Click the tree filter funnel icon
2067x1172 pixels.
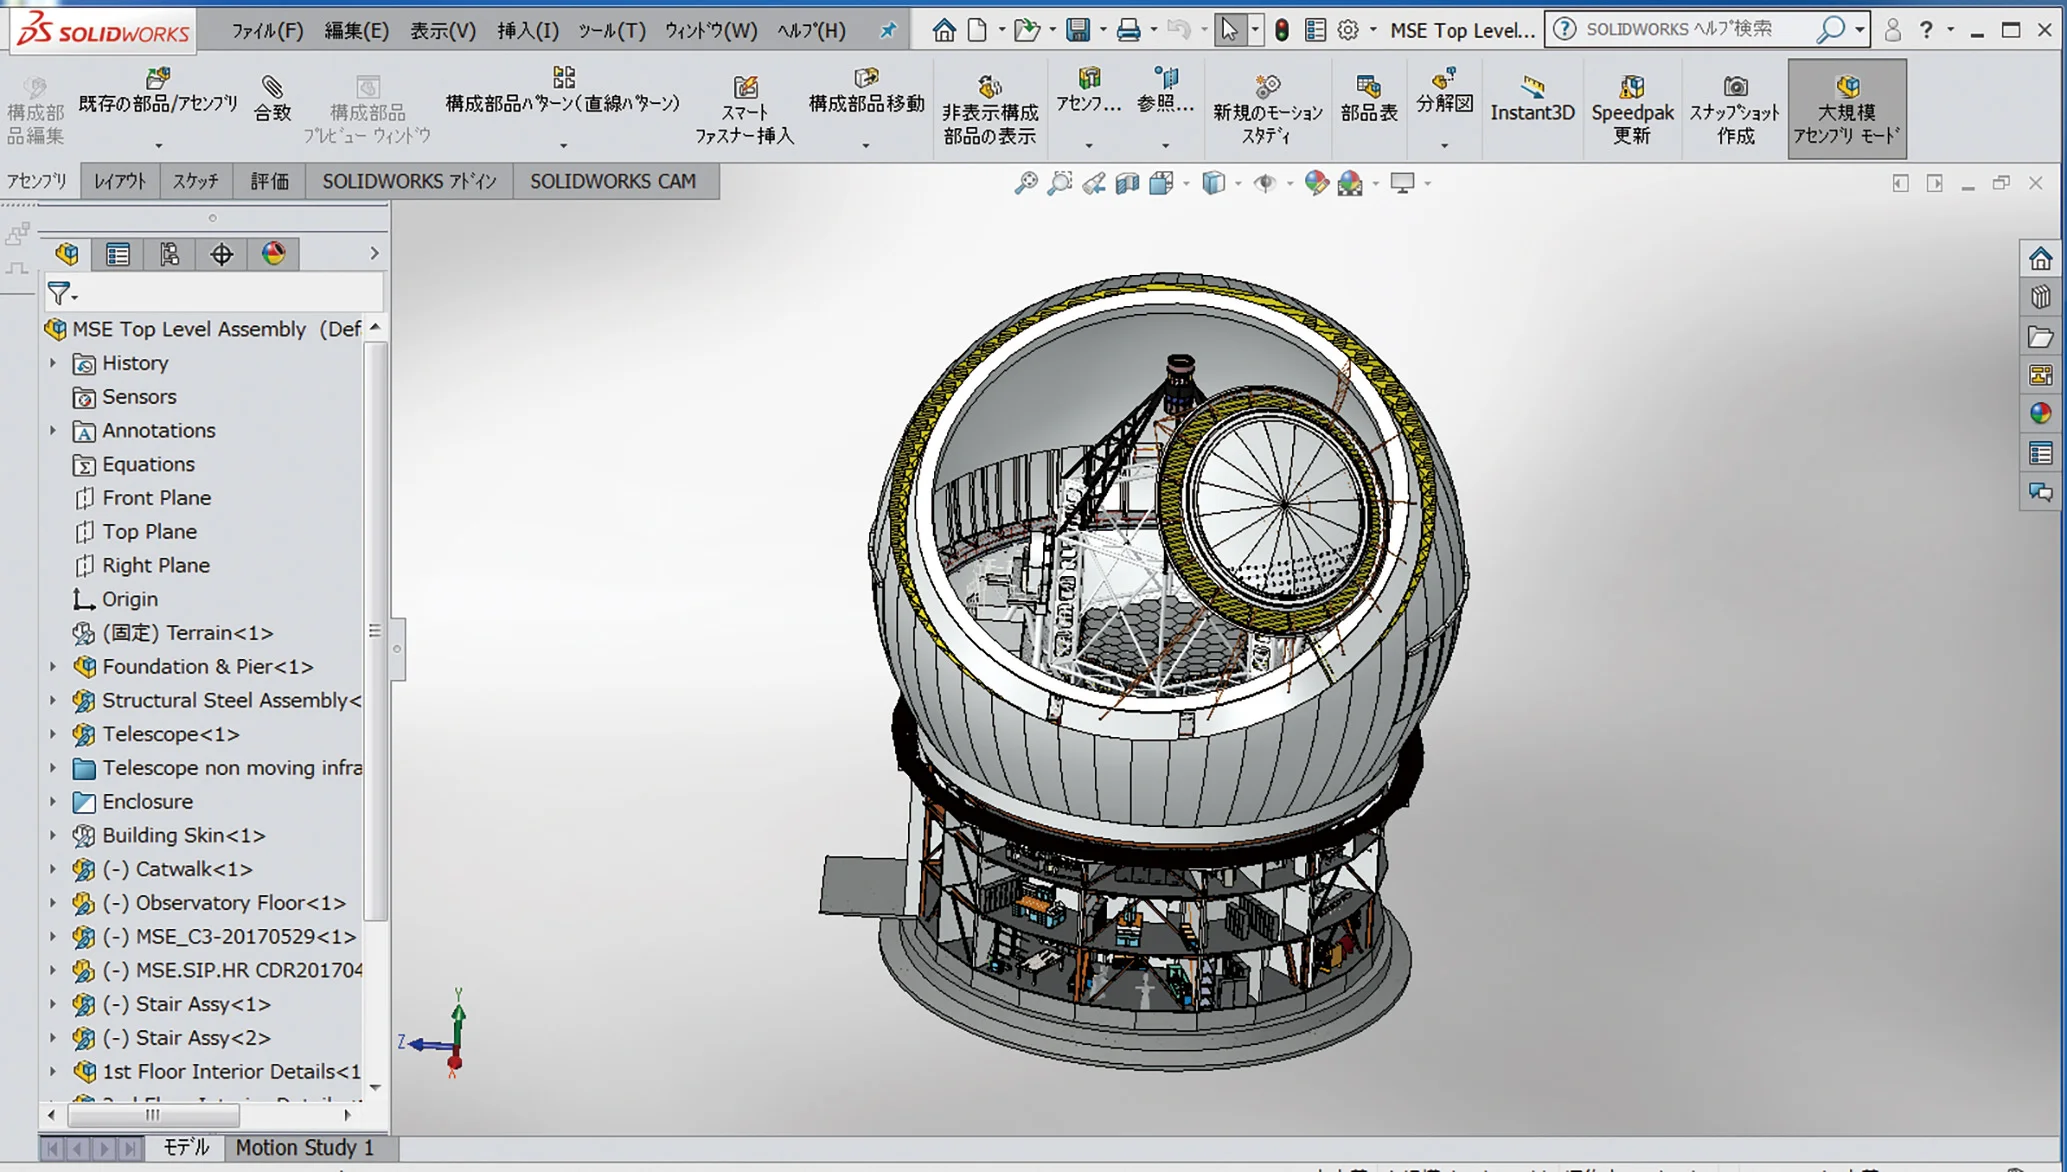[x=60, y=293]
